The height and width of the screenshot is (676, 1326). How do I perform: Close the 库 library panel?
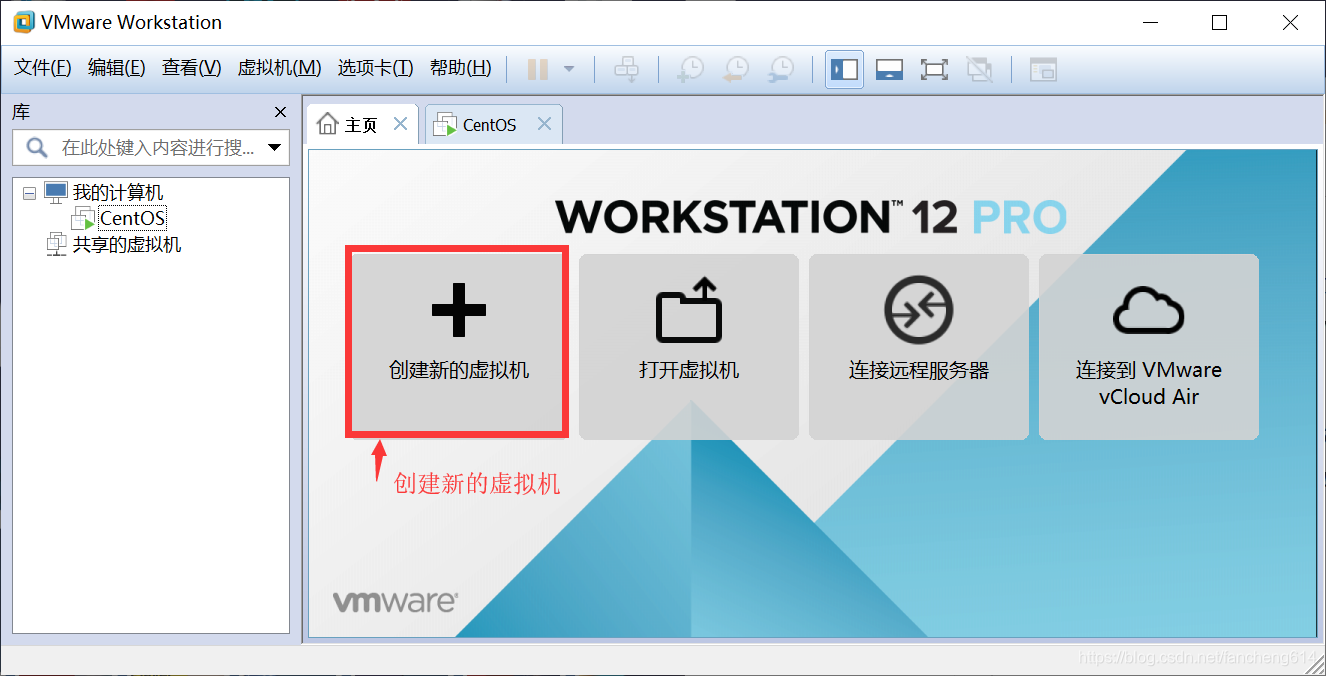click(280, 112)
